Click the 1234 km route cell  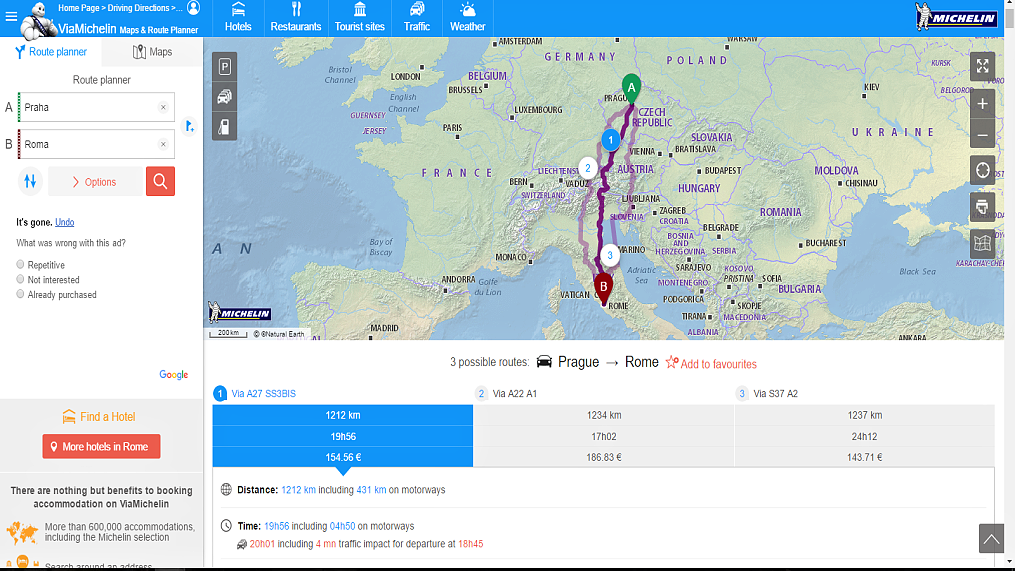point(603,416)
